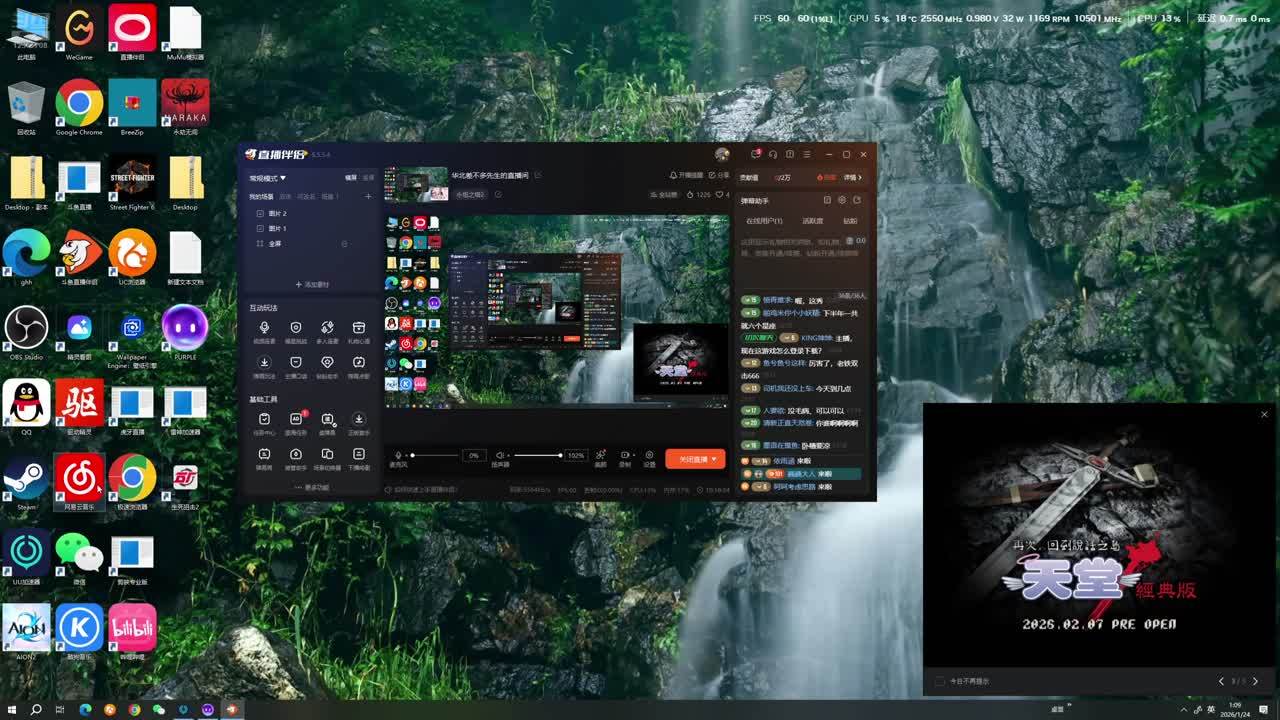Open the 录制 record tool
Viewport: 1280px width, 720px height.
pos(625,455)
